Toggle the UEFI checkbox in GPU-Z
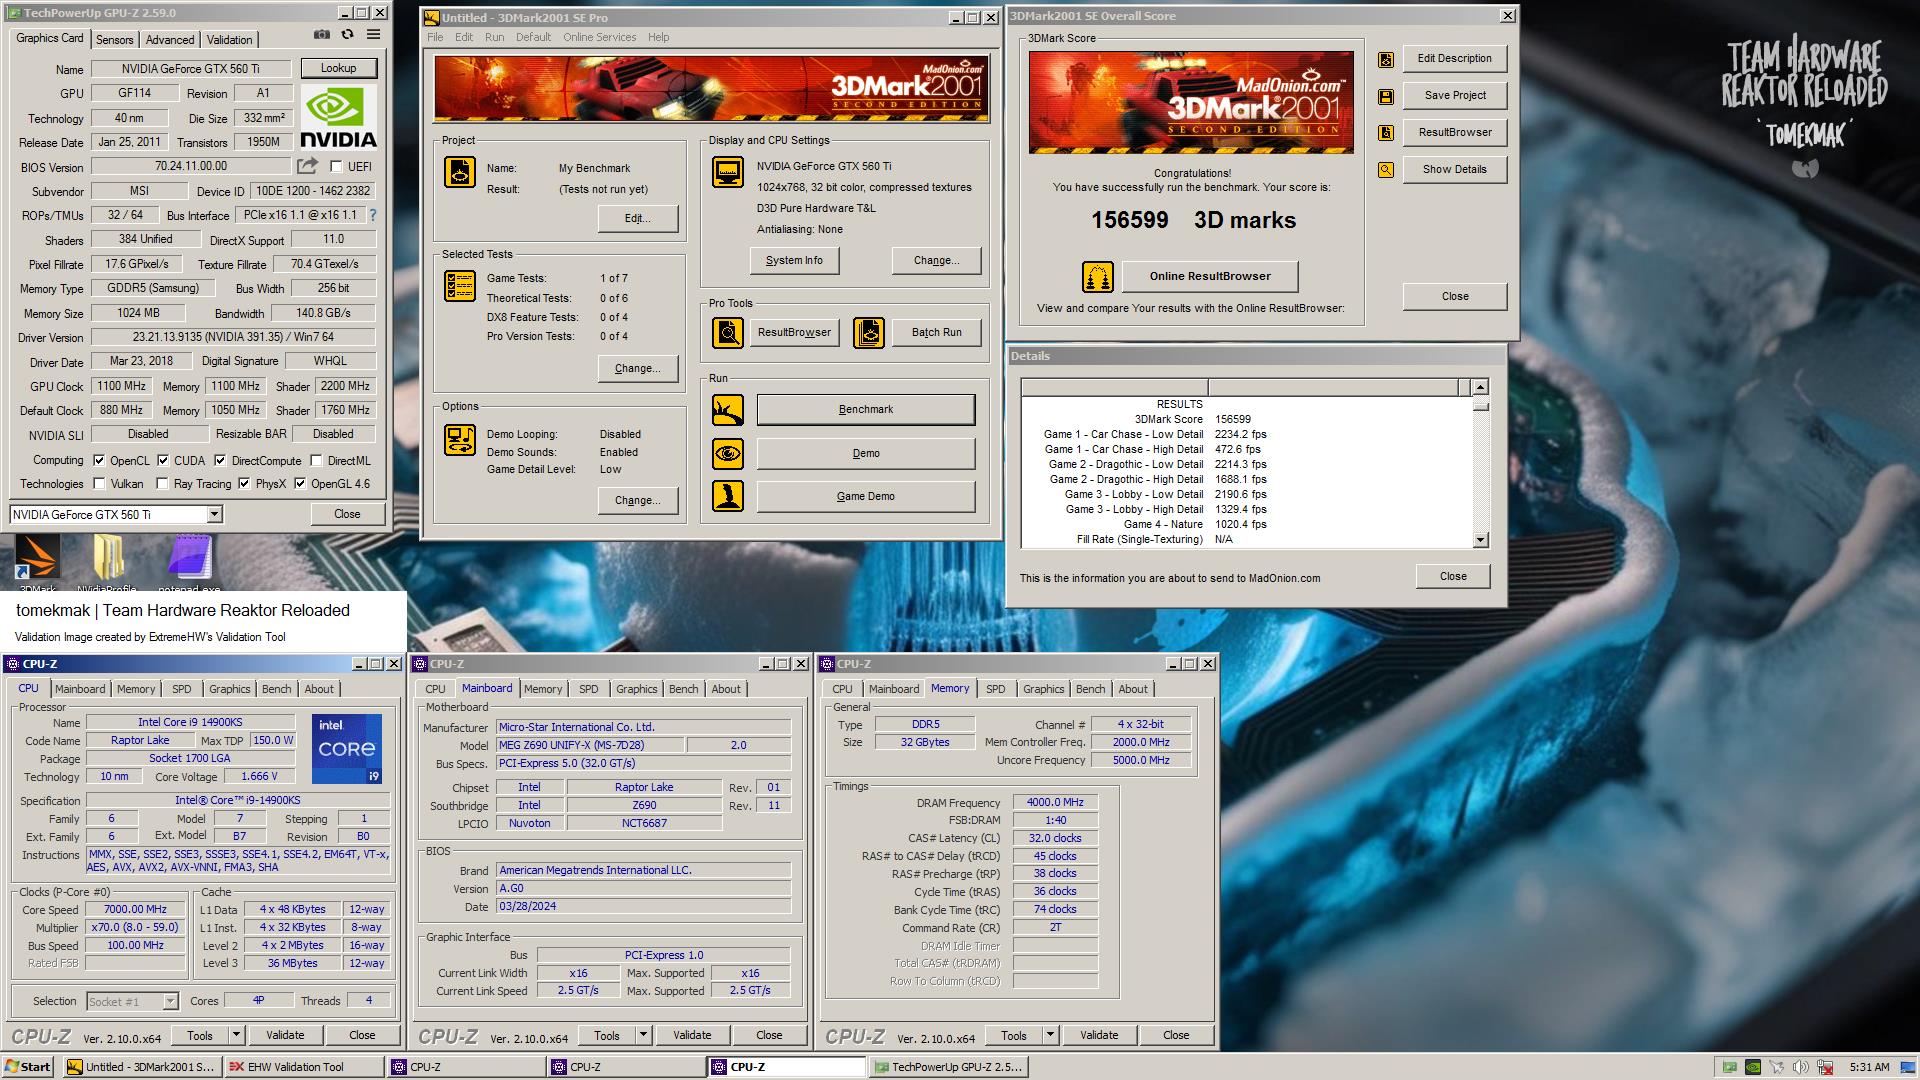1920x1080 pixels. click(336, 167)
